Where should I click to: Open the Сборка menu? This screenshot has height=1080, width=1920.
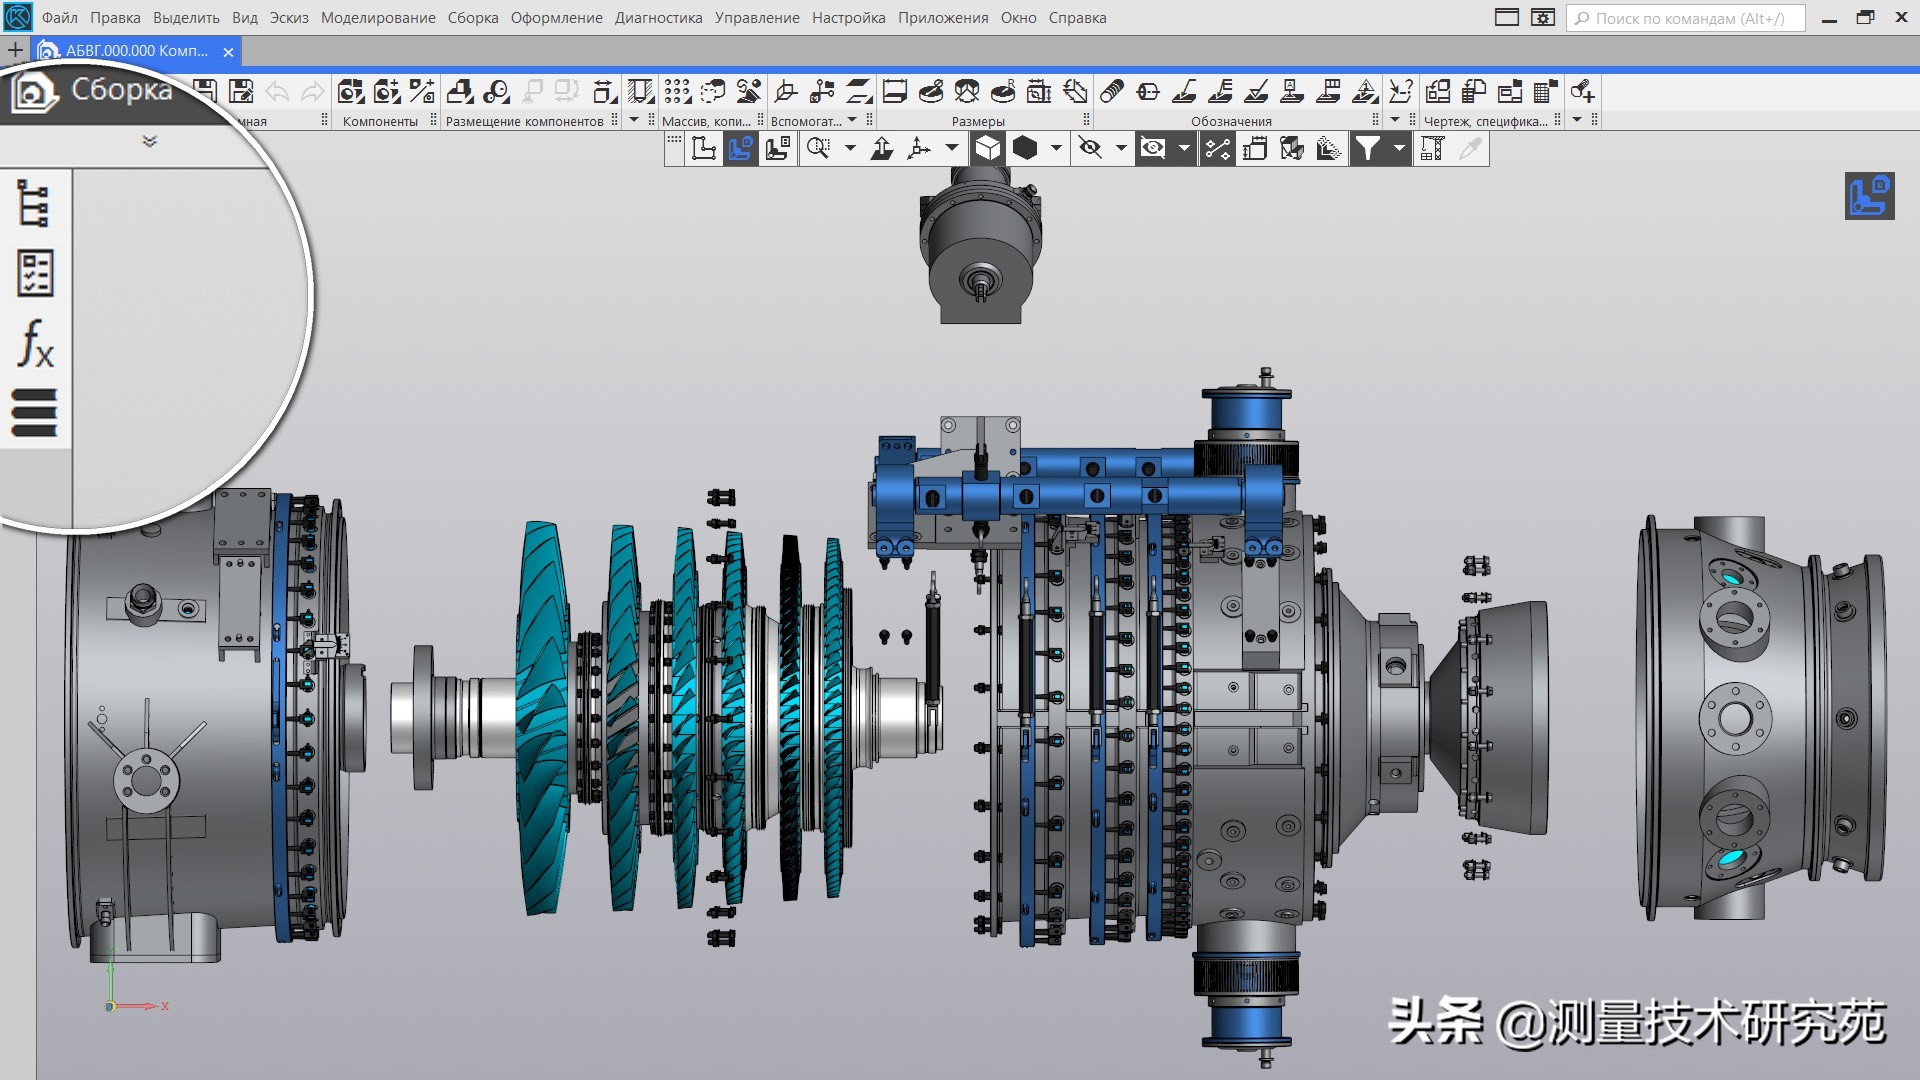point(472,17)
